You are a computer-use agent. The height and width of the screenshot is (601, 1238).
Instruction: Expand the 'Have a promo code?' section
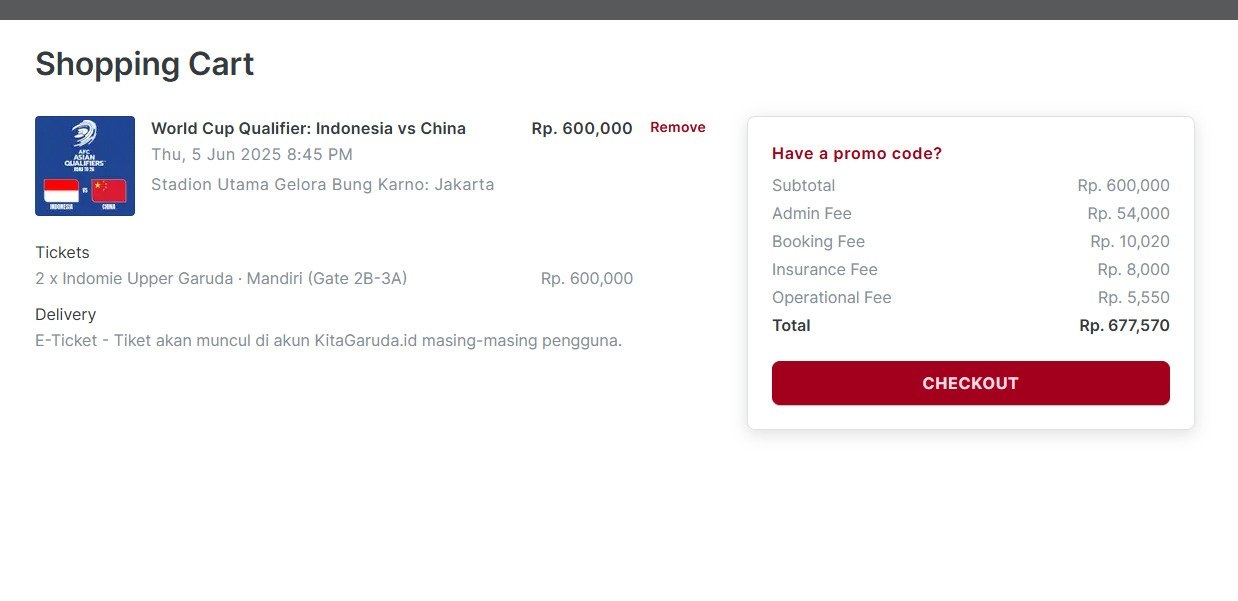(857, 153)
